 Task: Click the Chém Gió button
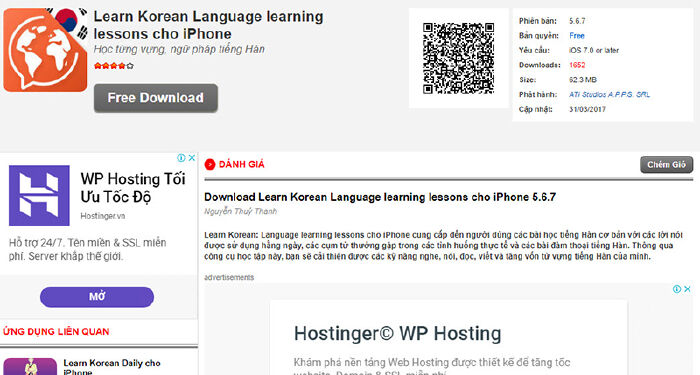(x=667, y=165)
